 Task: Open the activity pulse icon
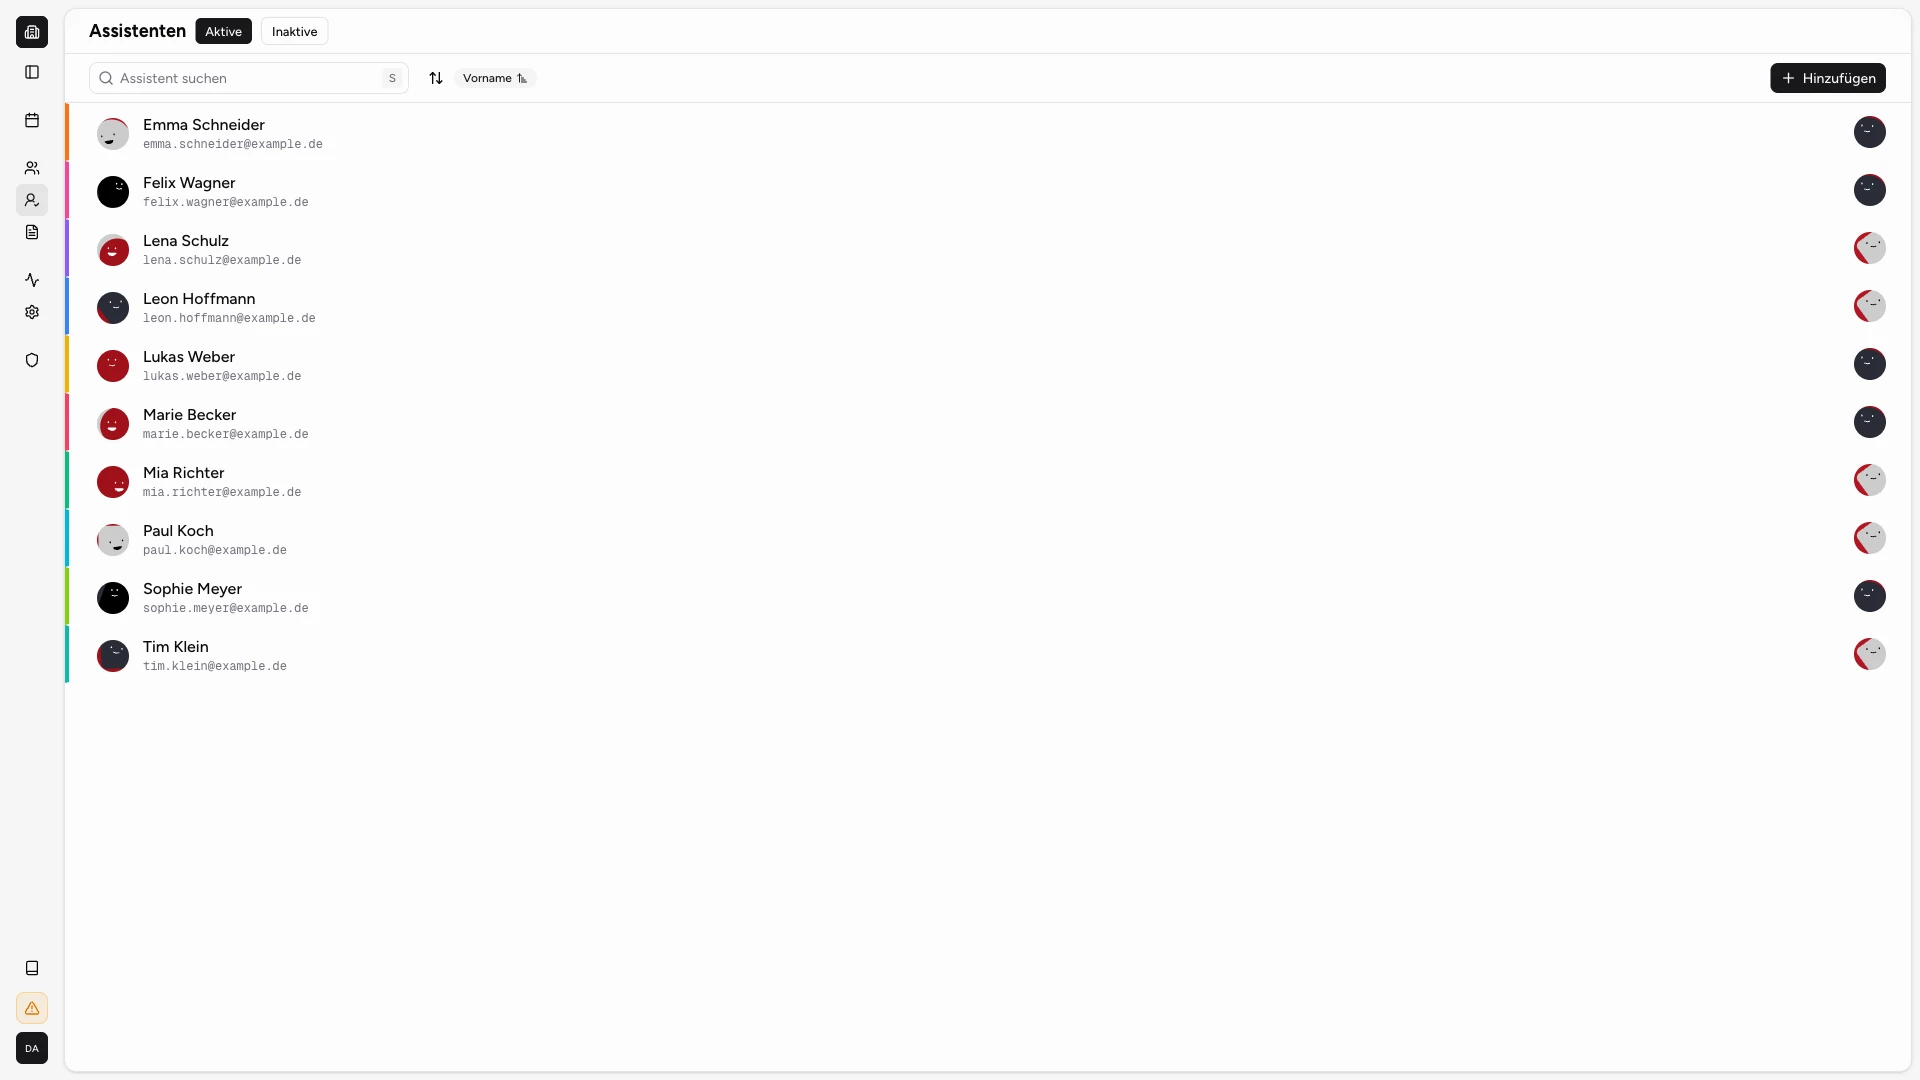tap(32, 279)
